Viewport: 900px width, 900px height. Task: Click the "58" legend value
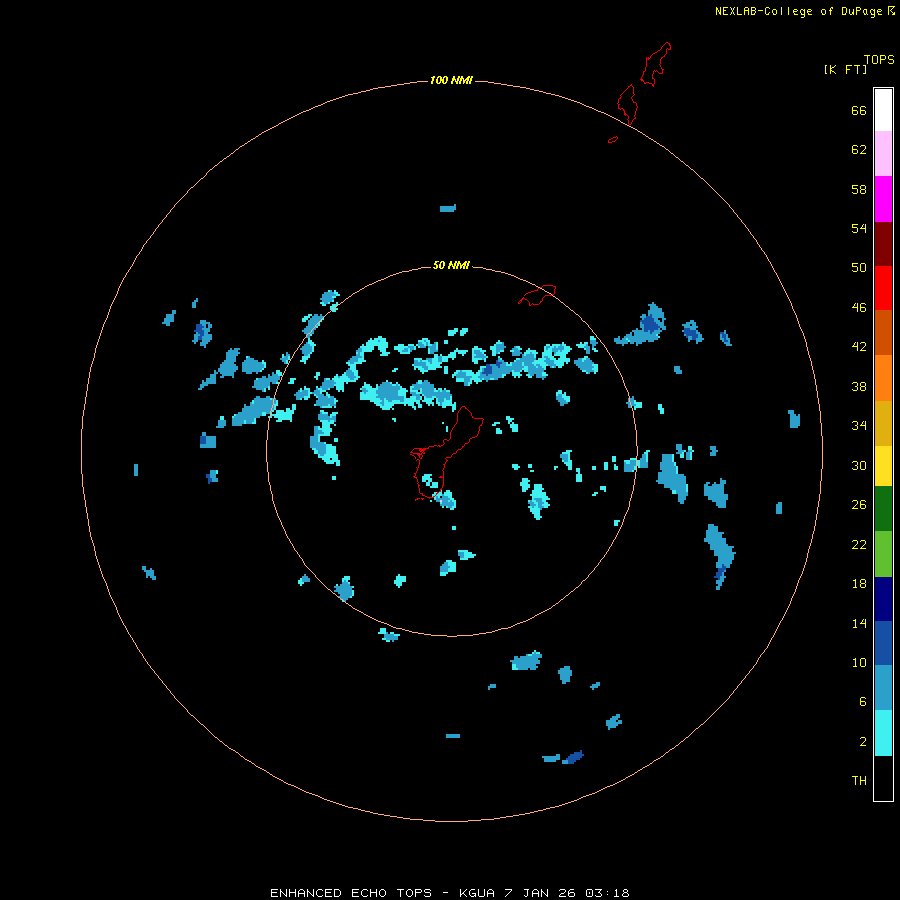click(x=859, y=189)
